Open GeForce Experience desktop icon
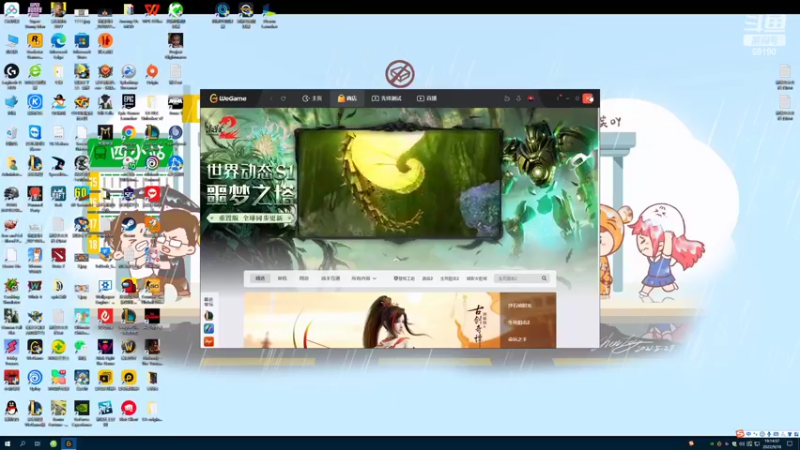800x450 pixels. (82, 413)
